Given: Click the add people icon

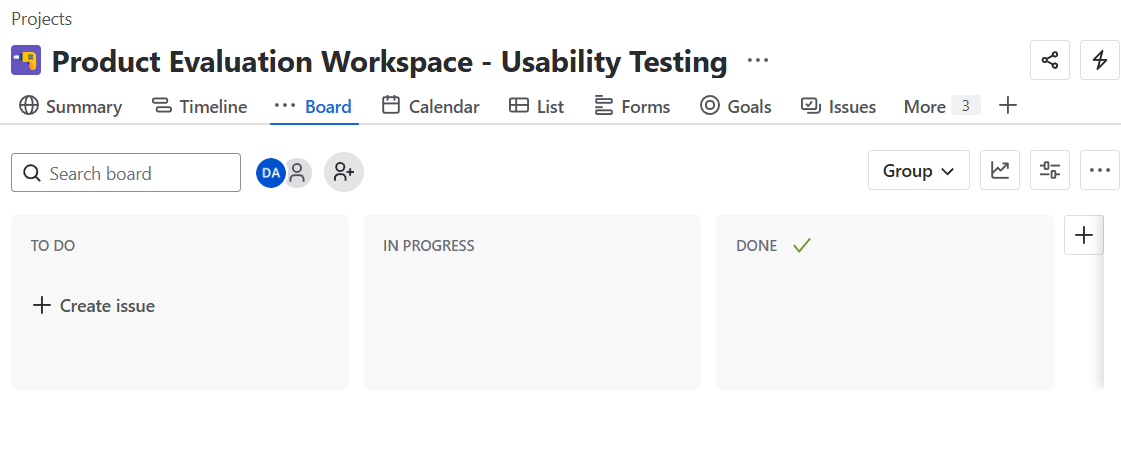Looking at the screenshot, I should (344, 172).
